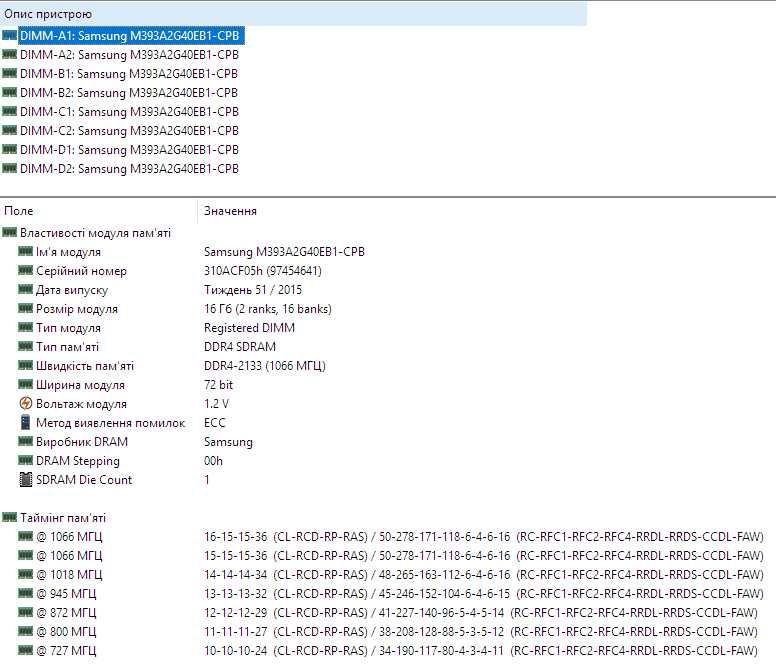This screenshot has height=668, width=776.
Task: Click the icon beside 'Тип пам'яті'
Action: click(x=25, y=346)
